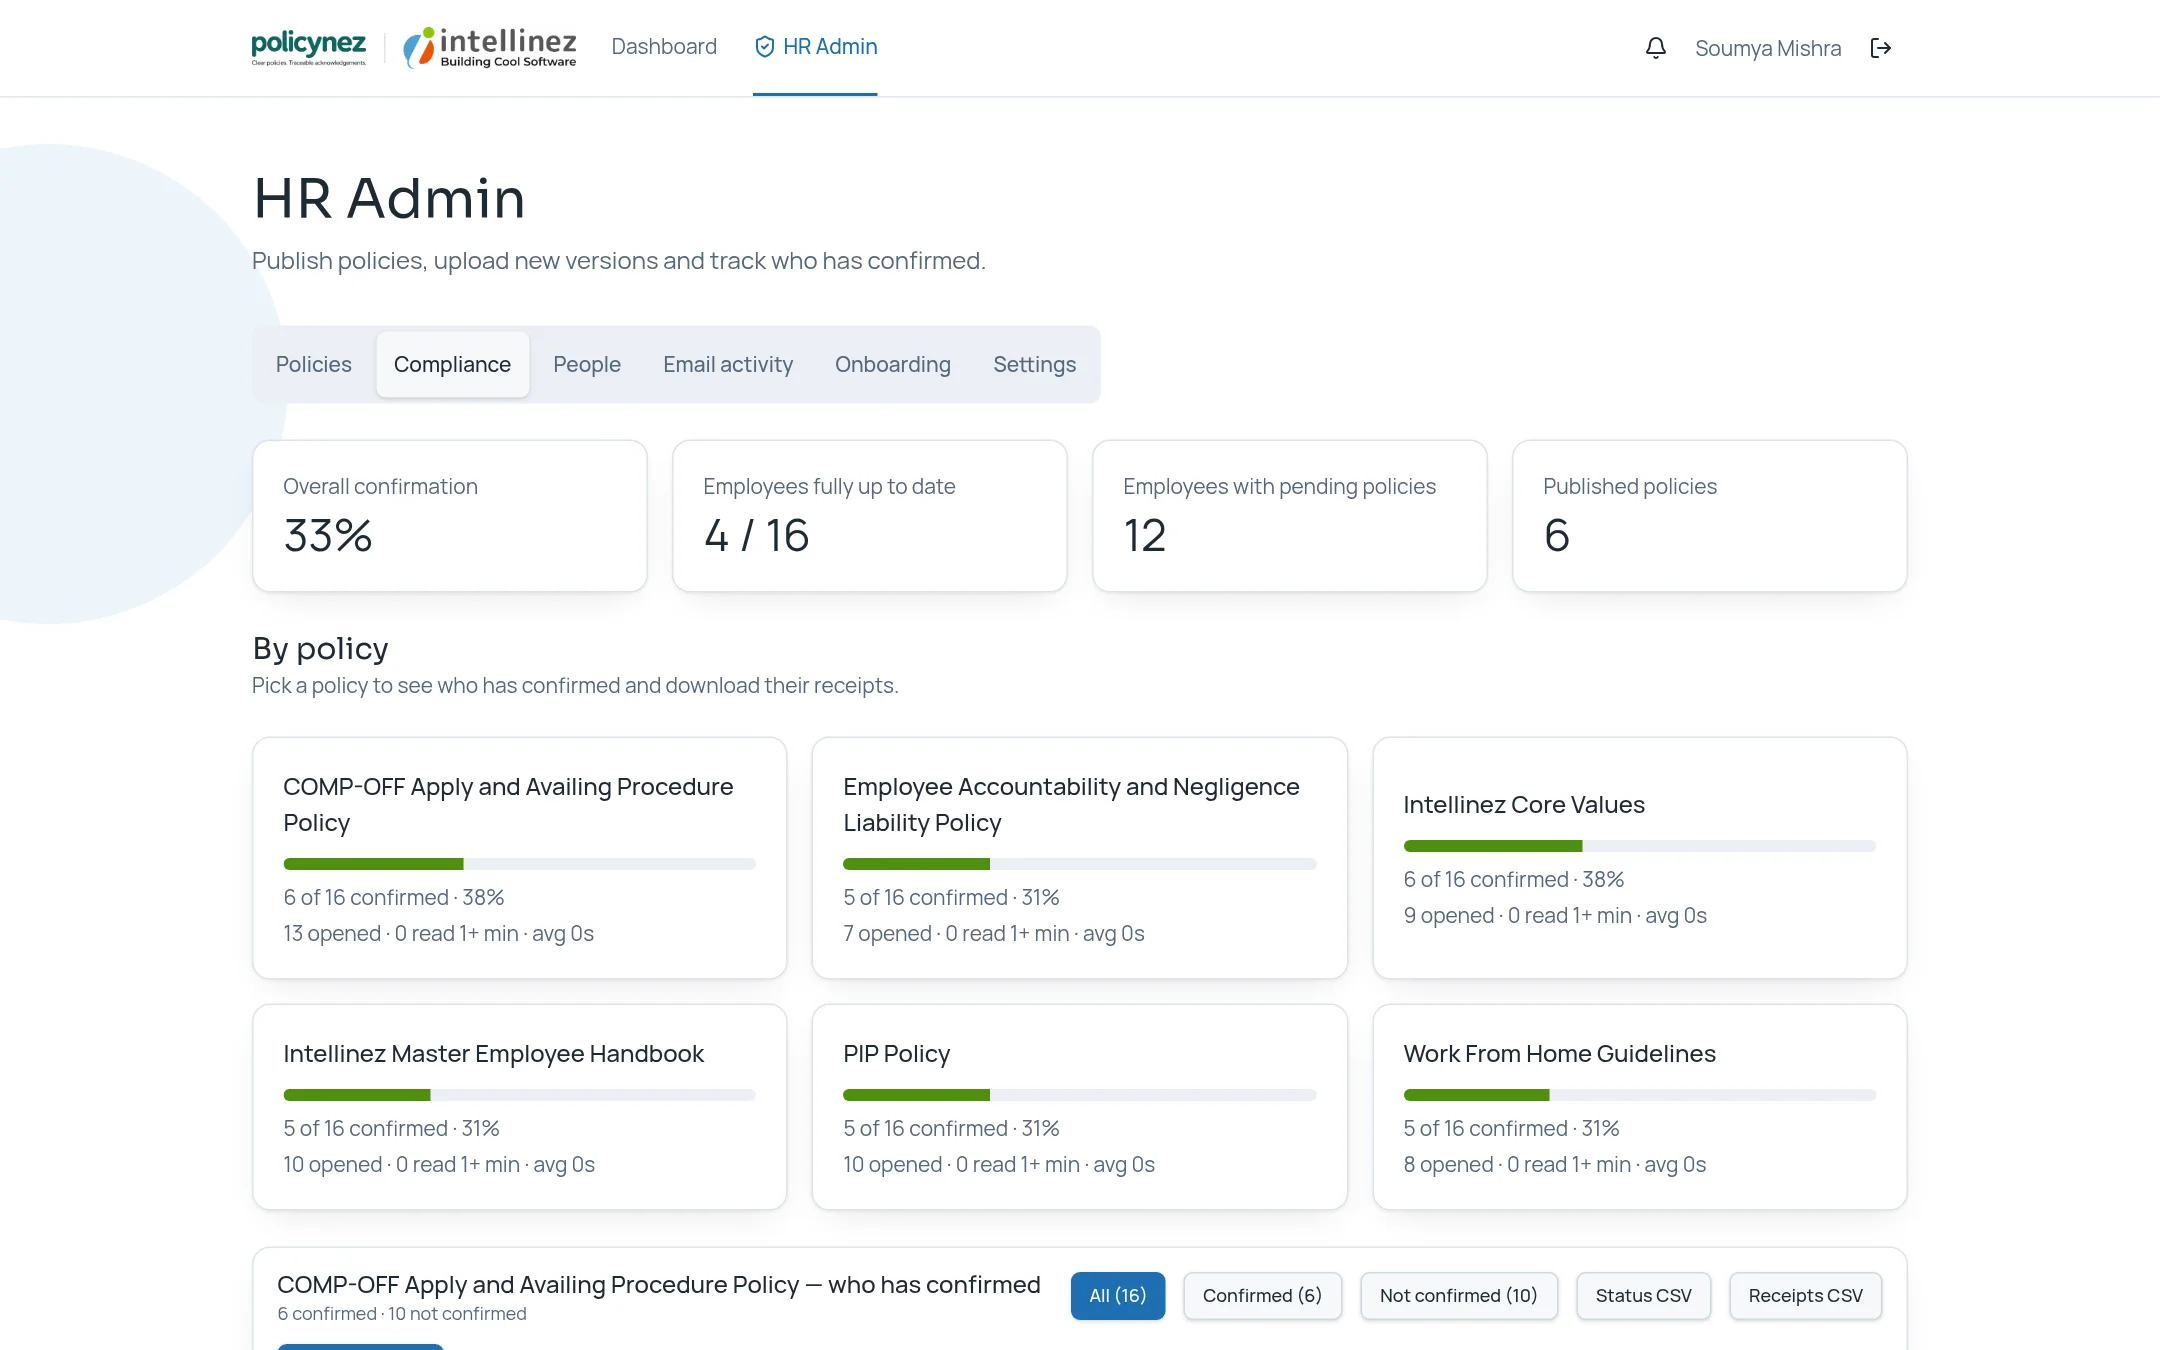Go to the Onboarding tab
Image resolution: width=2160 pixels, height=1350 pixels.
coord(893,364)
